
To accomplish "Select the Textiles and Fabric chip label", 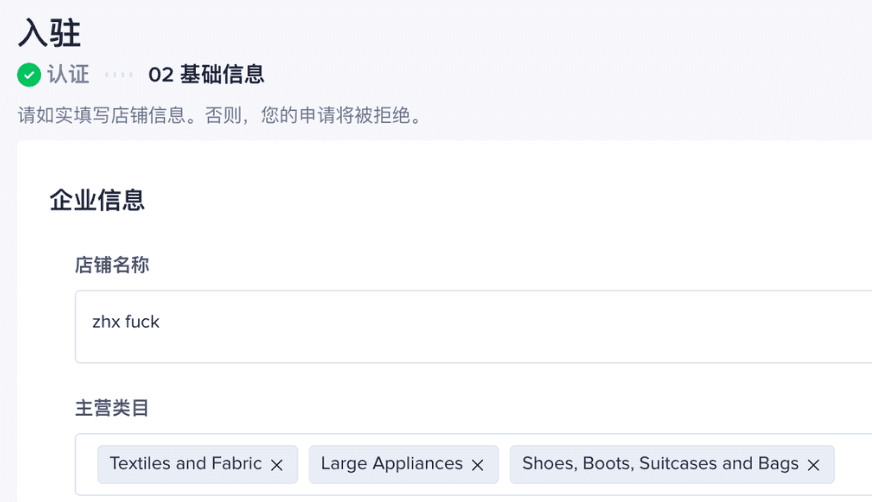I will point(186,464).
